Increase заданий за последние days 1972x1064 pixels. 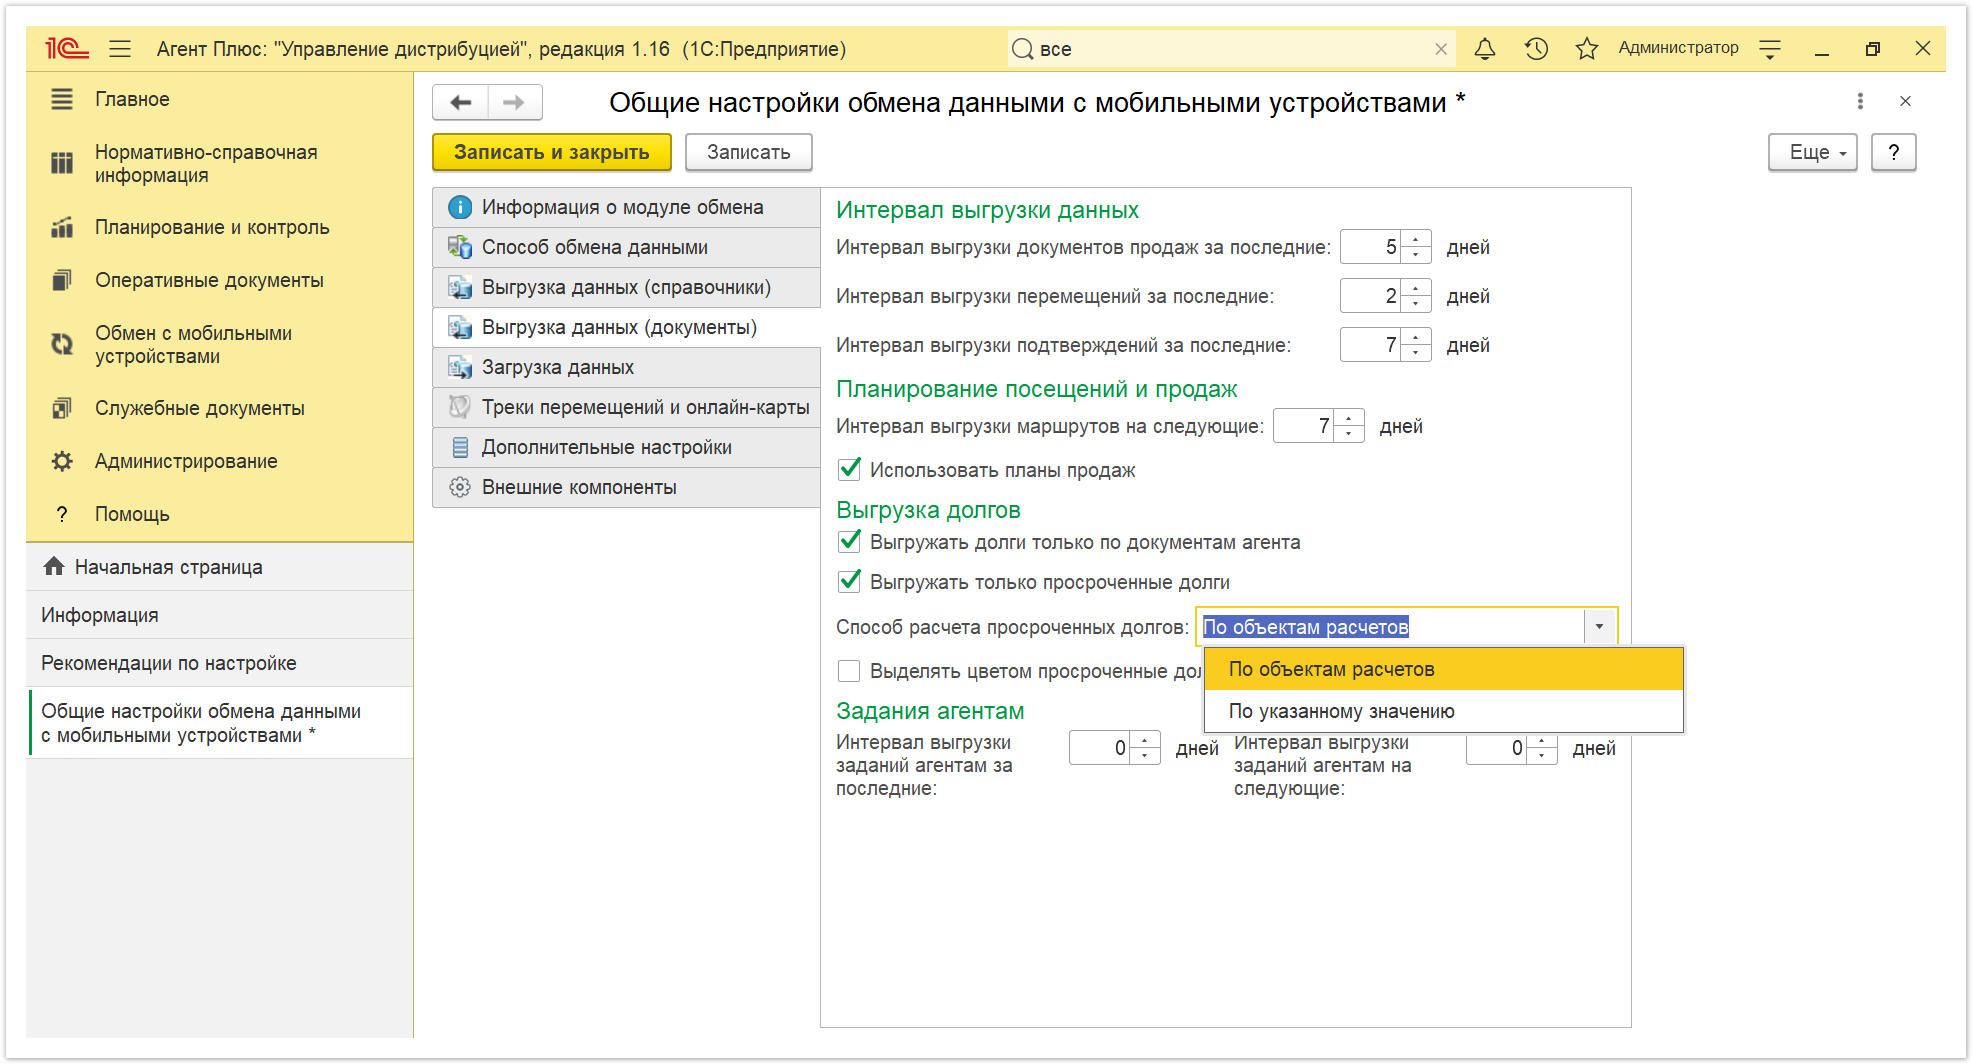[x=1144, y=740]
